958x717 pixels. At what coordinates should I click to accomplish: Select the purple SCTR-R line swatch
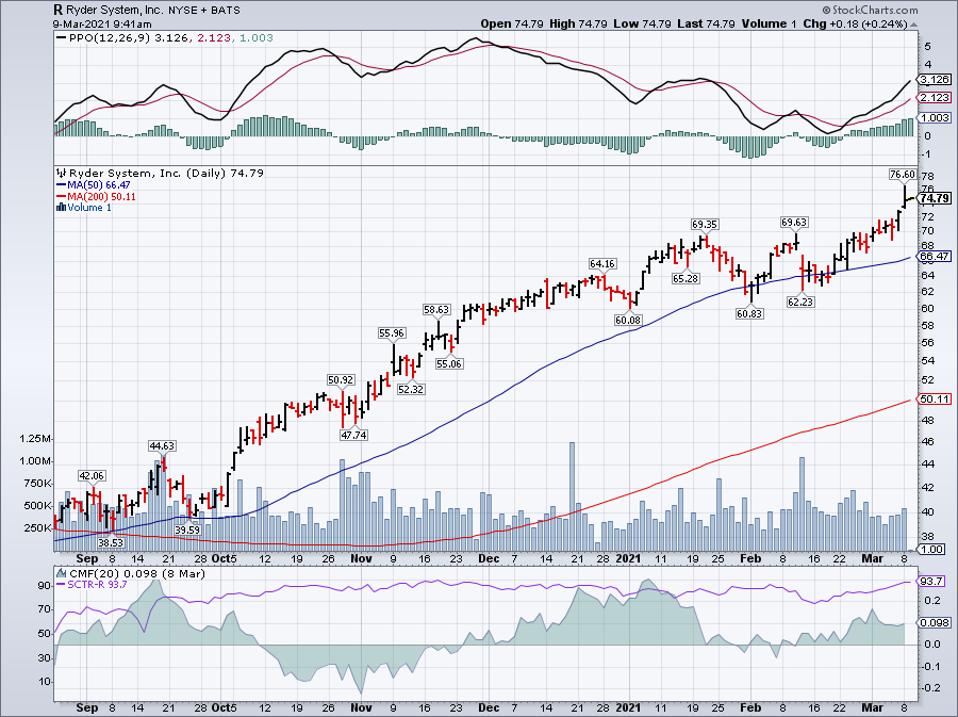(x=60, y=585)
